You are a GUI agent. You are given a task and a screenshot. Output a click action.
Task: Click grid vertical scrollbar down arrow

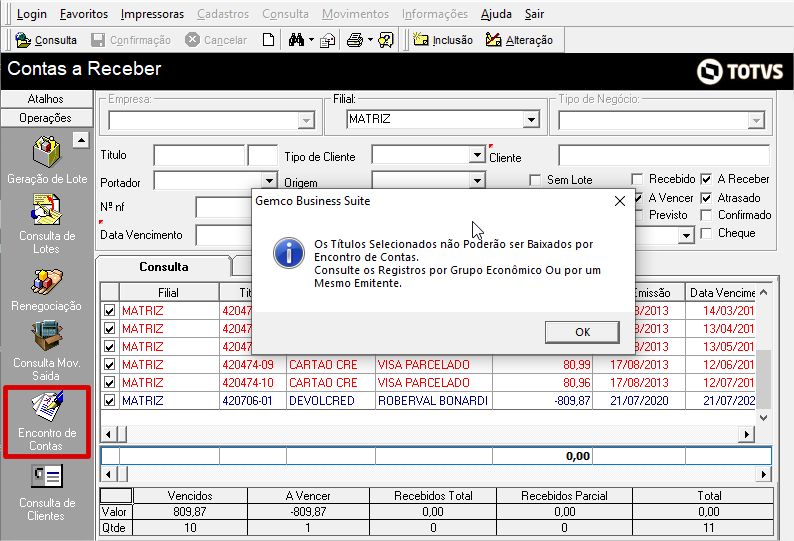tap(764, 418)
